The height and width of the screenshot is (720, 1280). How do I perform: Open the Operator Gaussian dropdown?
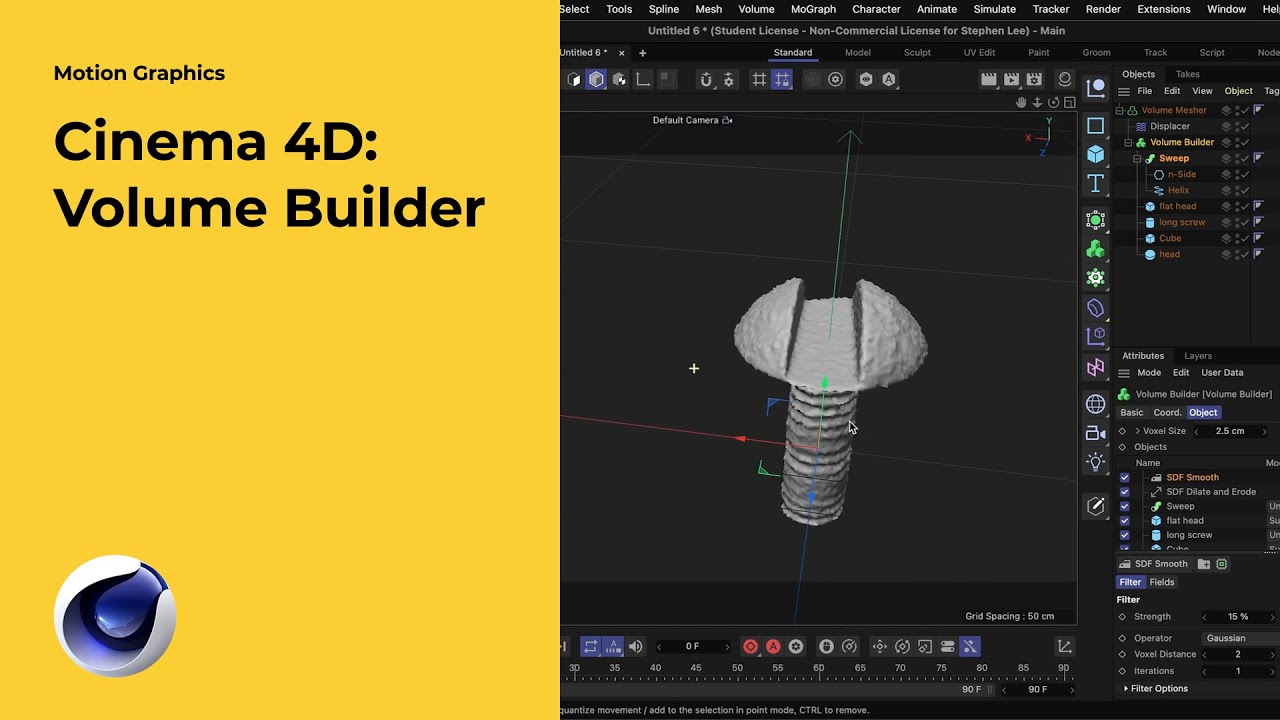(1240, 638)
